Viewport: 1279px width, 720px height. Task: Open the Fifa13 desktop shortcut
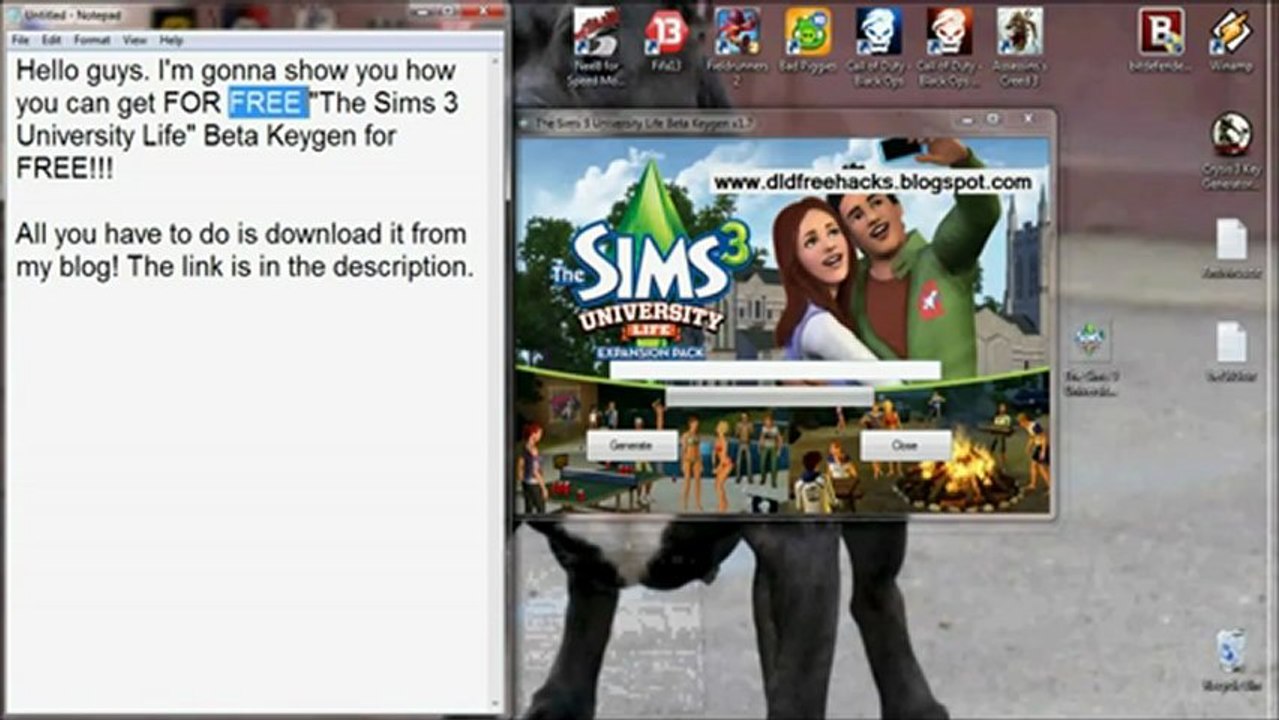[x=665, y=39]
